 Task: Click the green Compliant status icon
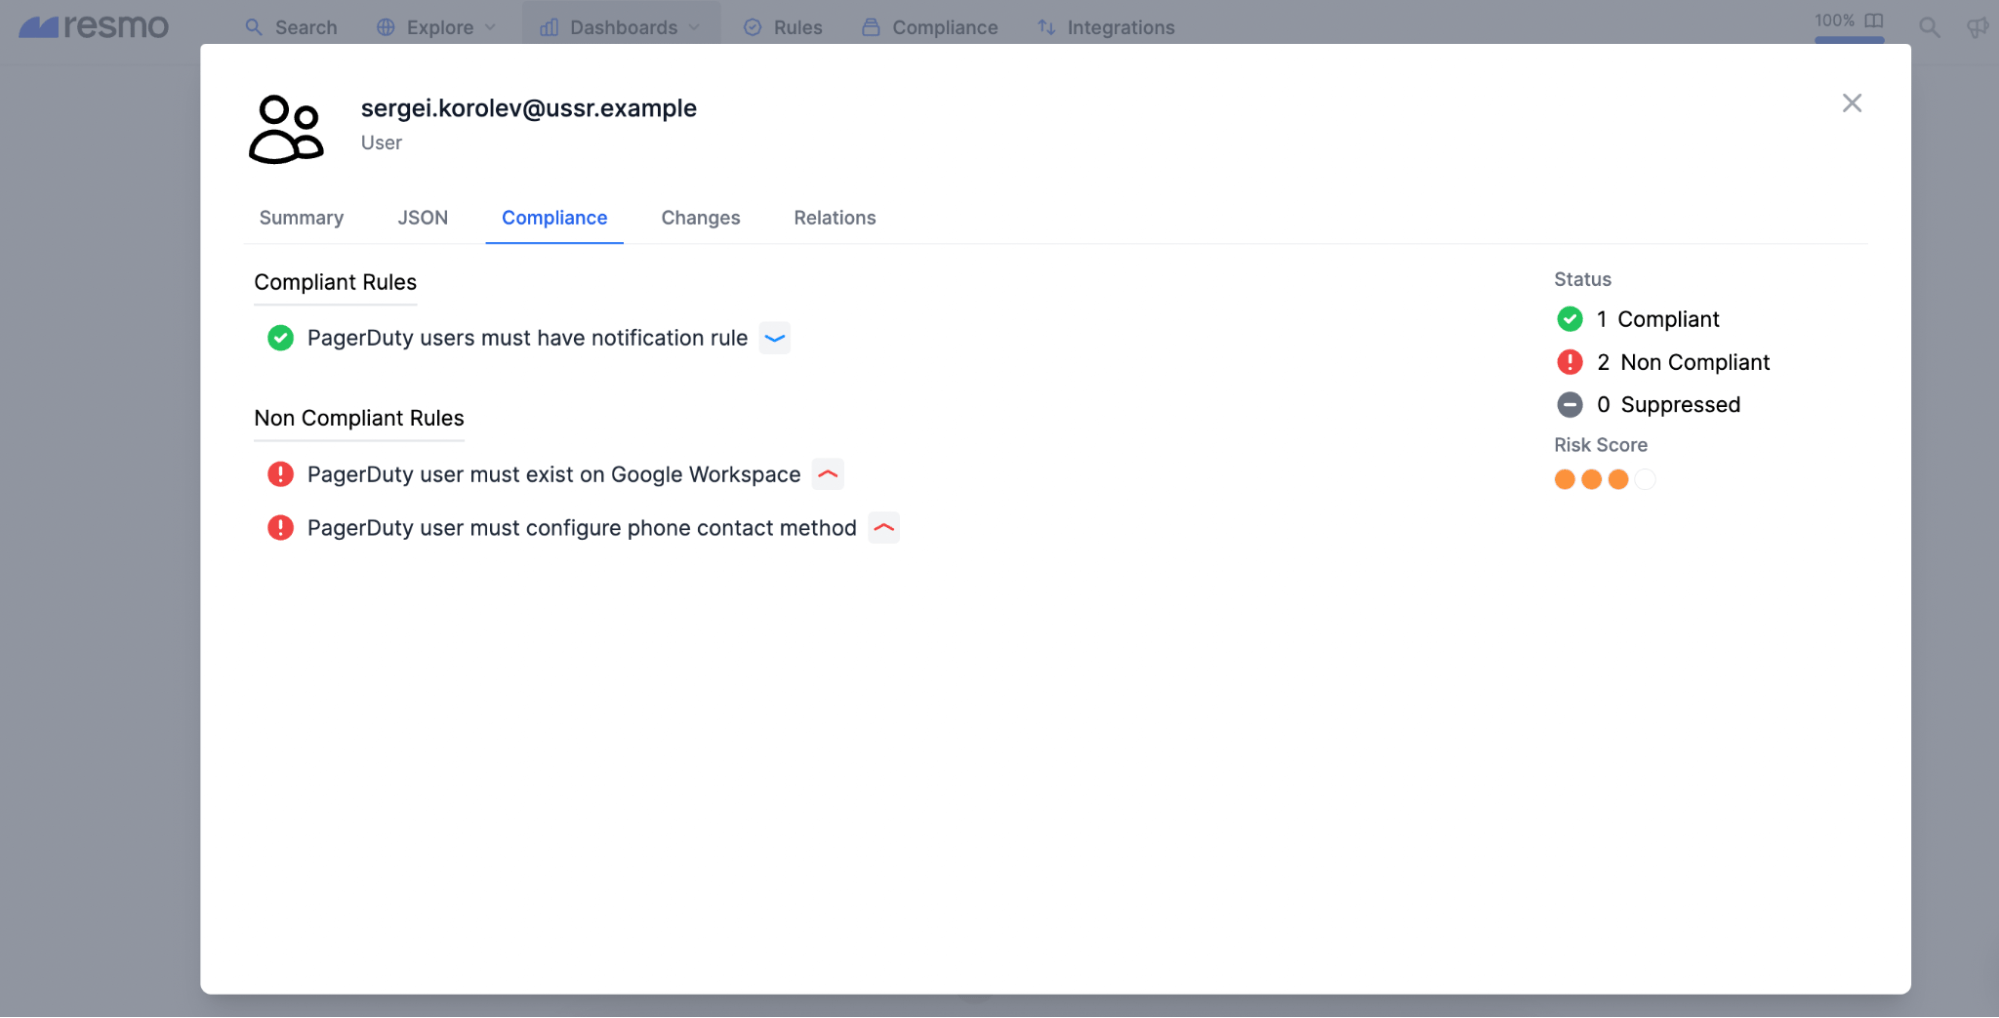(1569, 319)
